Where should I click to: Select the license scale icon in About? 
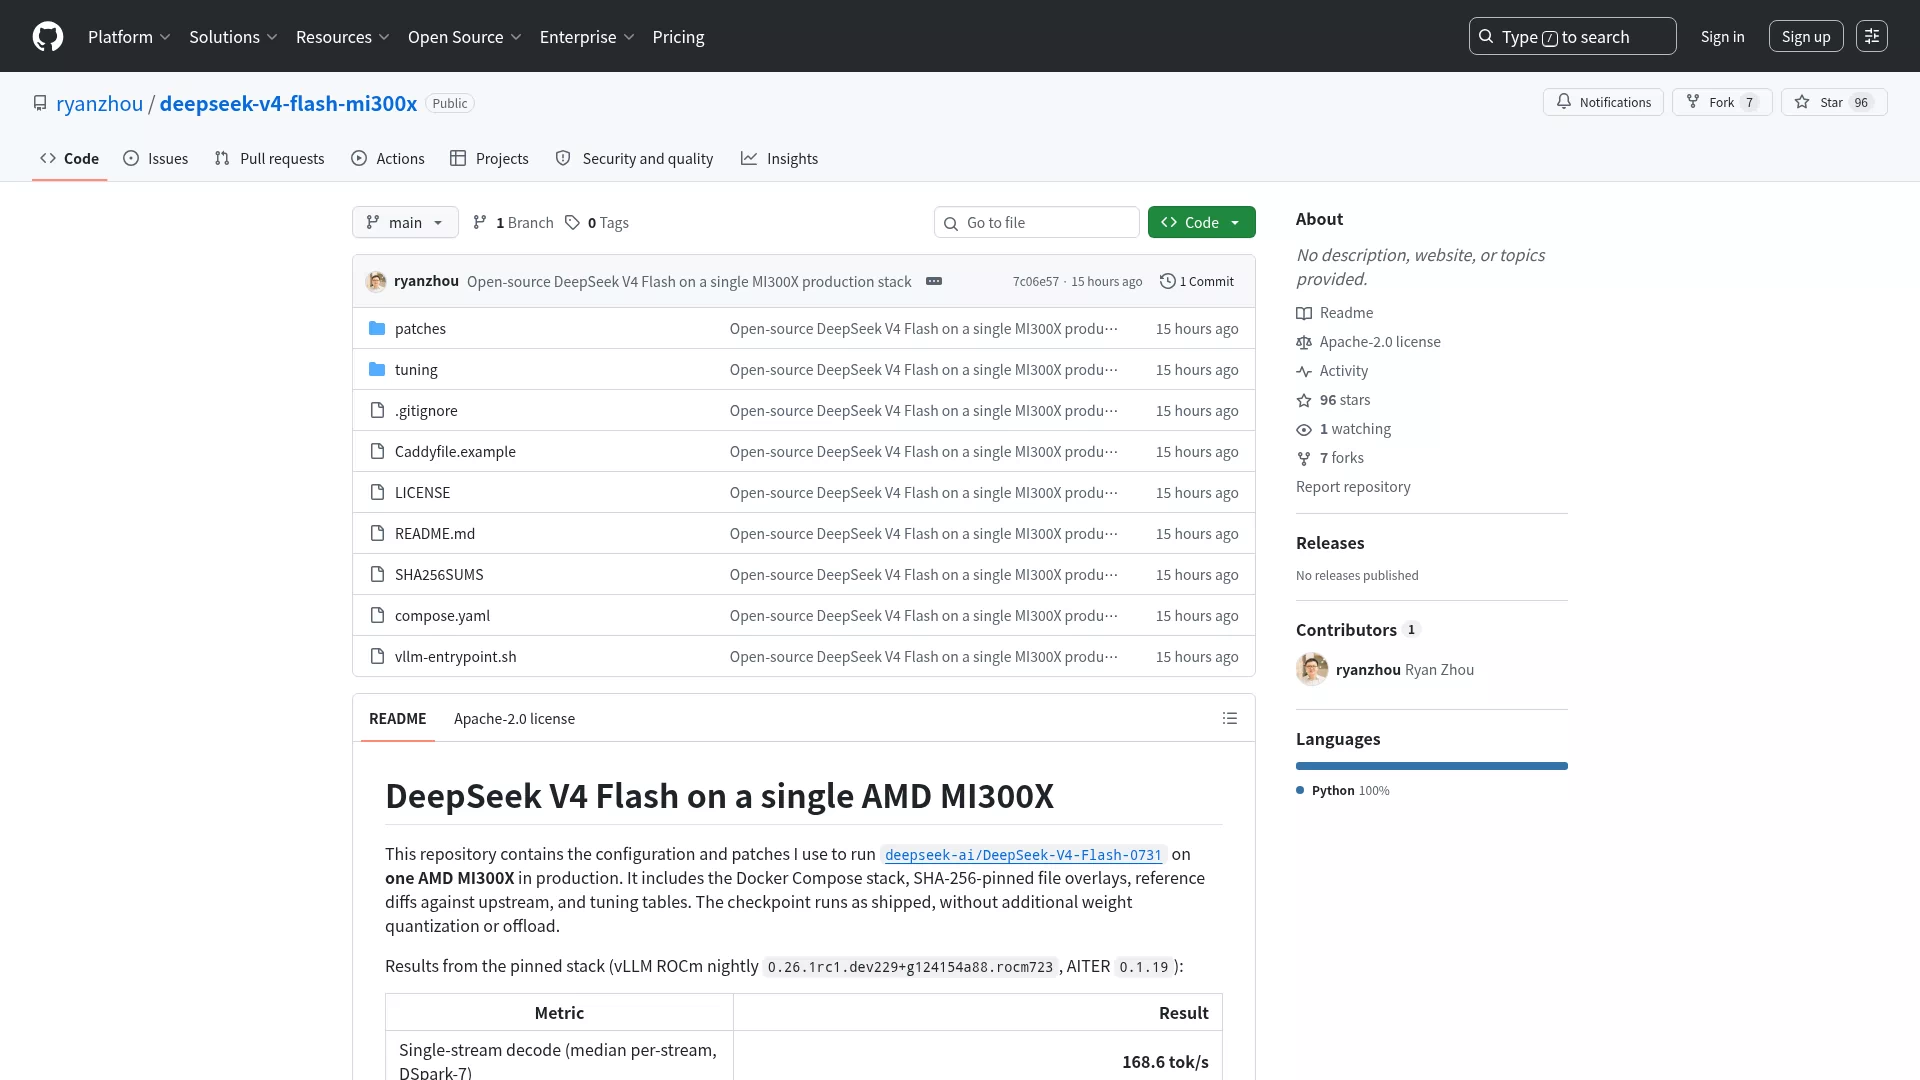1304,343
